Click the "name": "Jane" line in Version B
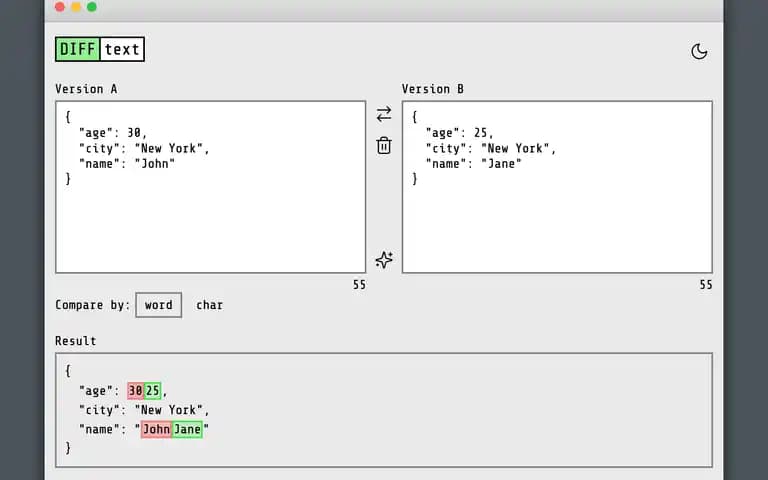The height and width of the screenshot is (480, 768). pos(474,164)
